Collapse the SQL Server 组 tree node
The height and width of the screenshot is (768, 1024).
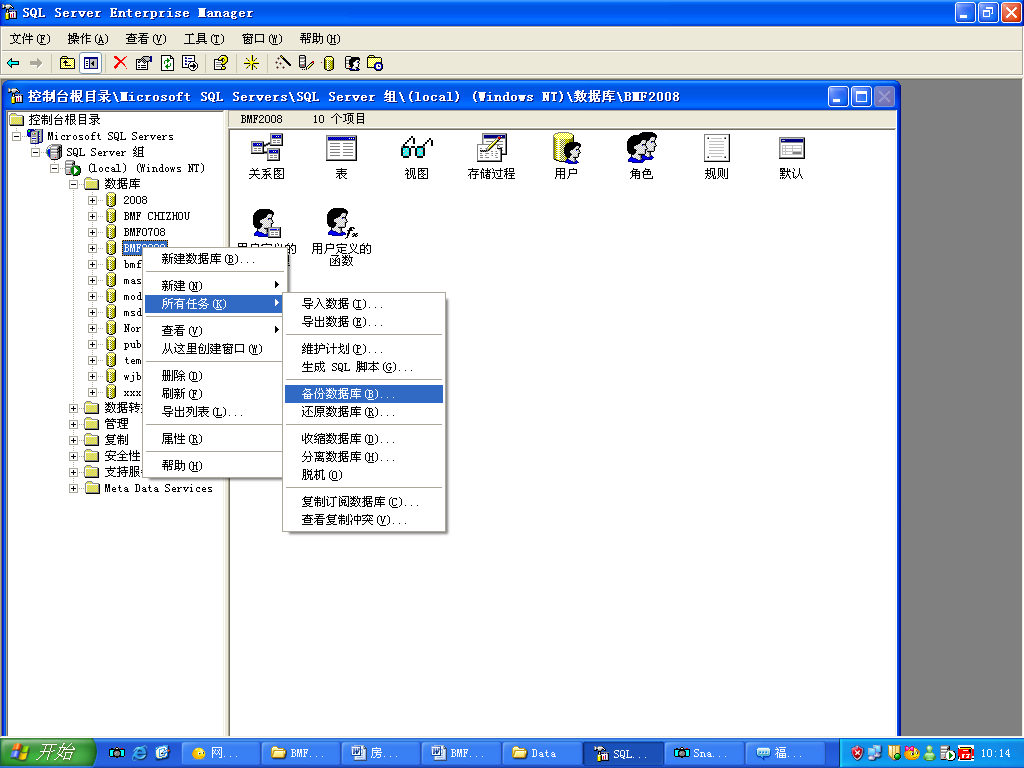coord(35,152)
